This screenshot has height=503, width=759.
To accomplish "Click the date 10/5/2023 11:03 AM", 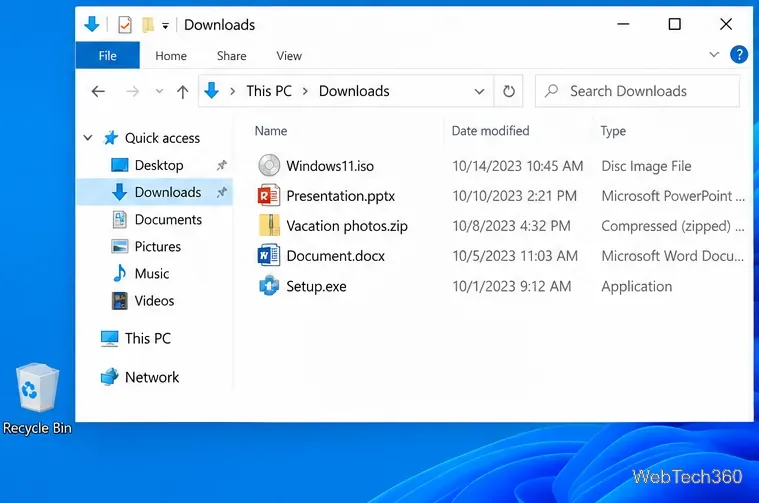I will click(515, 256).
